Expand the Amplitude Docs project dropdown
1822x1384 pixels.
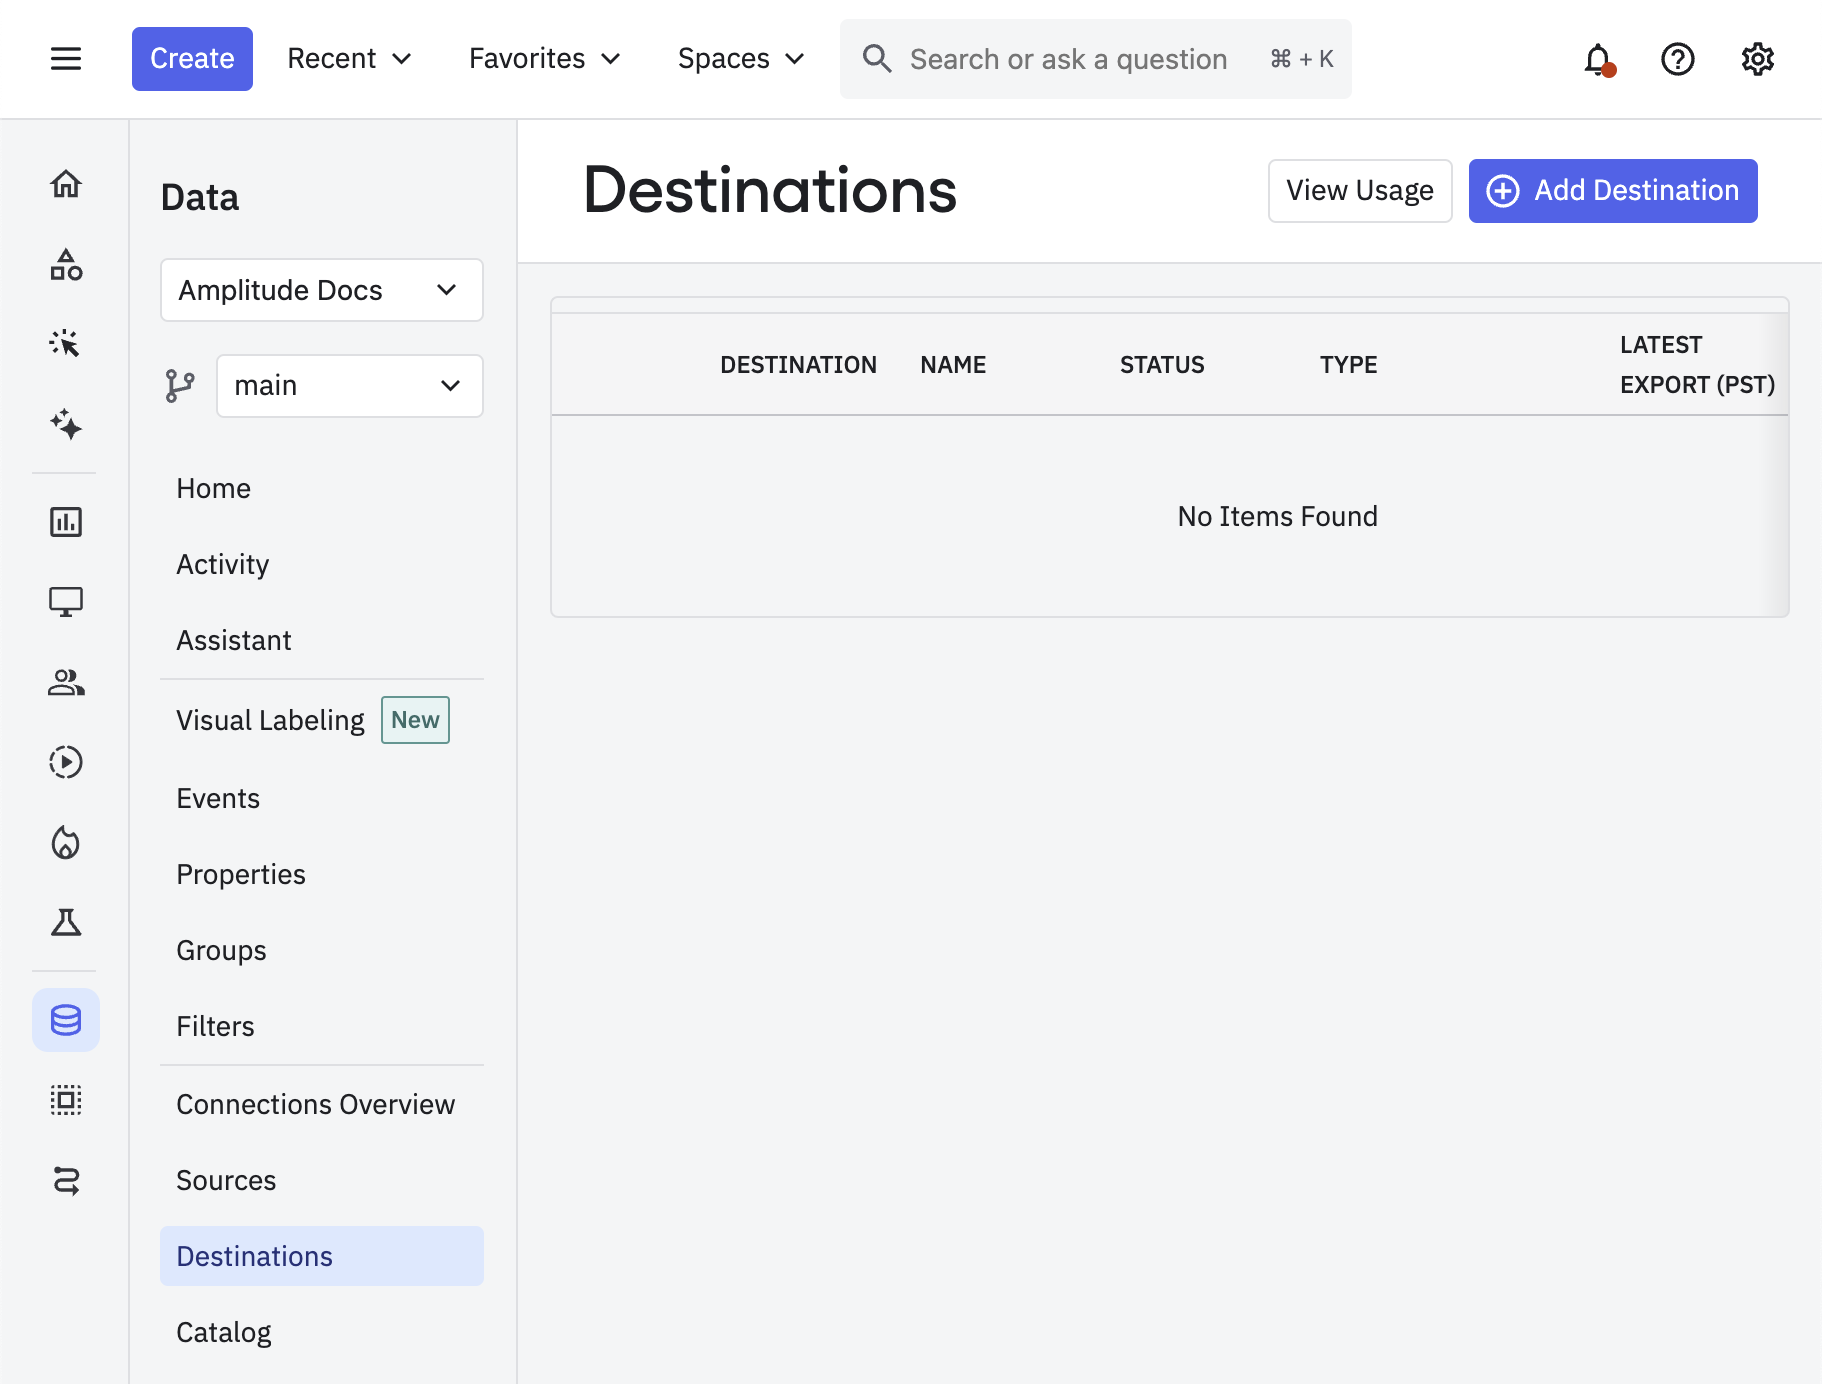tap(321, 290)
